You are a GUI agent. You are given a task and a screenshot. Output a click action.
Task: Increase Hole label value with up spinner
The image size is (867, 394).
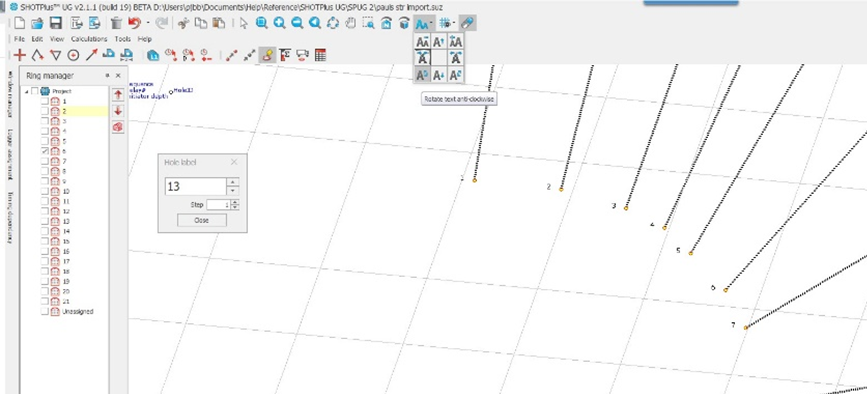[x=233, y=182]
